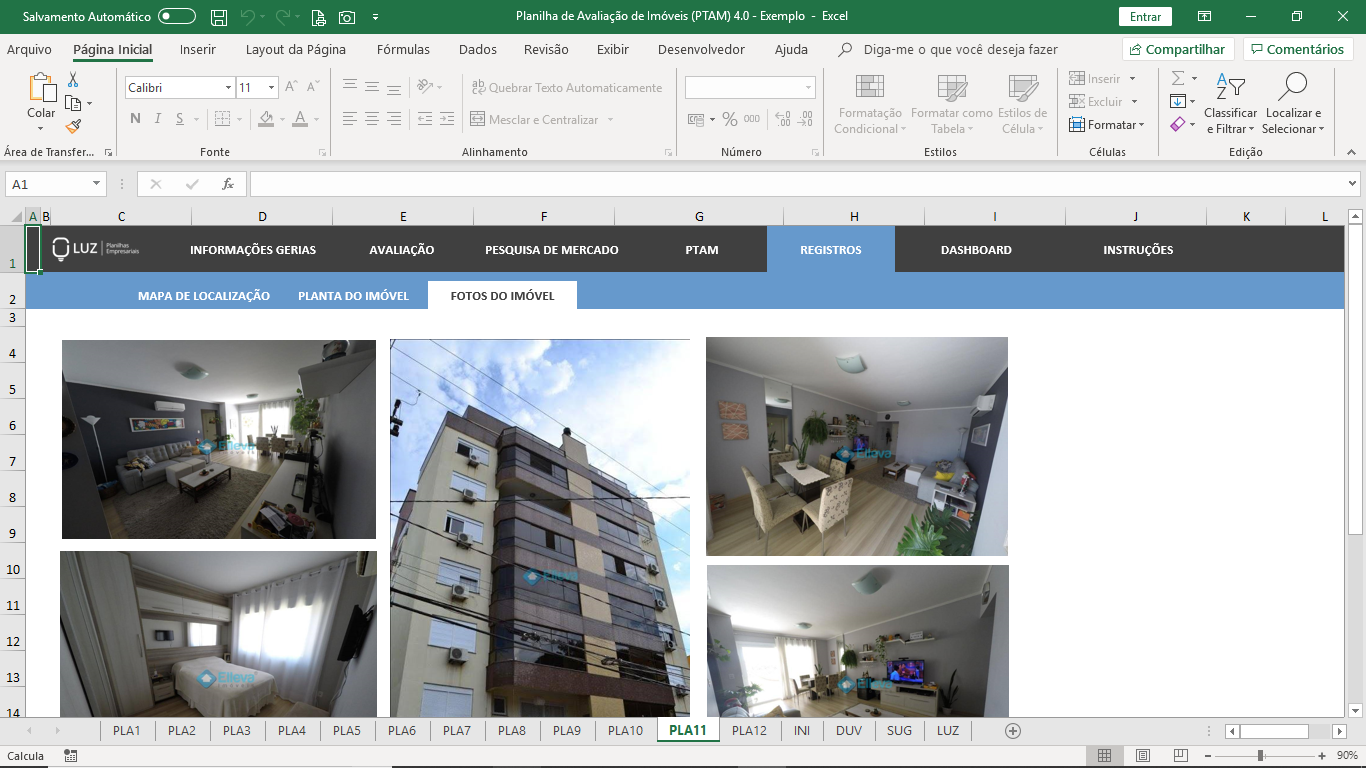Click the Save disk icon in title bar
This screenshot has width=1366, height=768.
click(219, 17)
